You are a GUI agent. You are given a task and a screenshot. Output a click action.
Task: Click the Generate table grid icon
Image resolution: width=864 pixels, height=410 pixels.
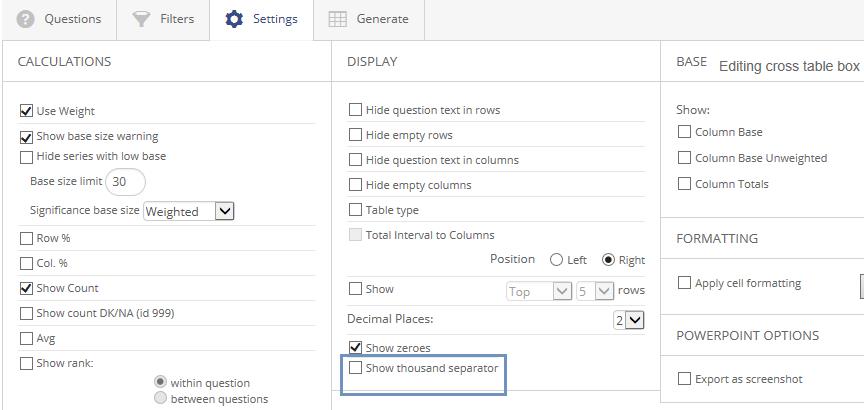338,19
